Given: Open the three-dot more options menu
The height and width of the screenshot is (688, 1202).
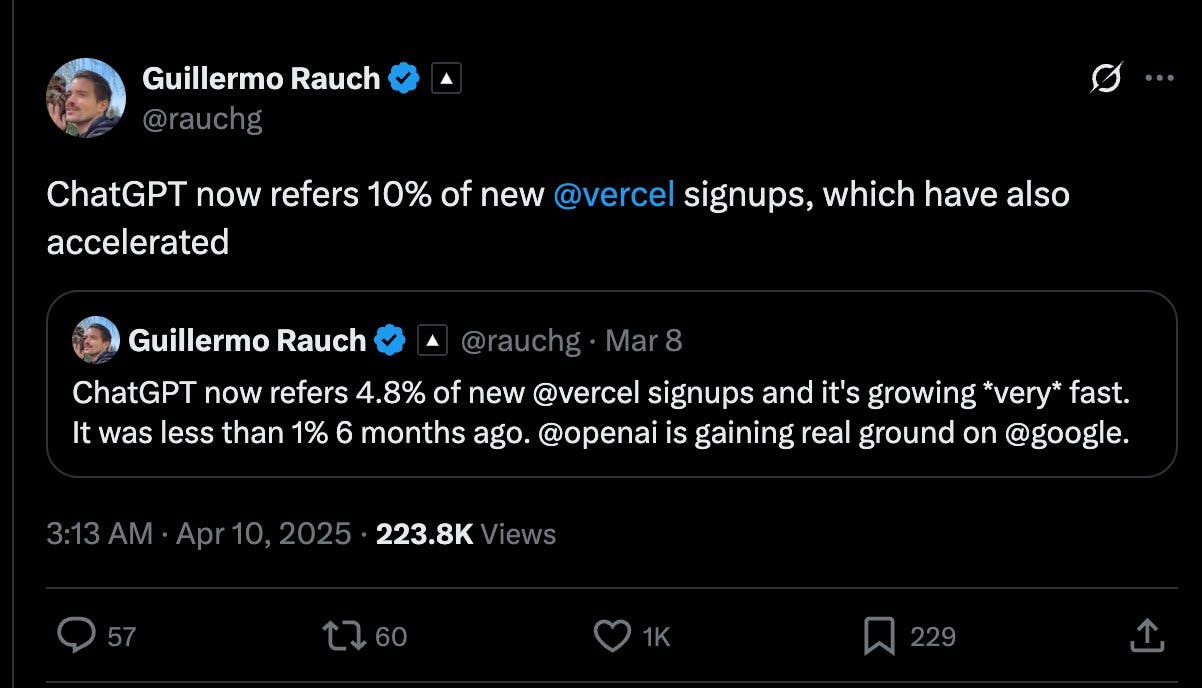Looking at the screenshot, I should (1158, 79).
